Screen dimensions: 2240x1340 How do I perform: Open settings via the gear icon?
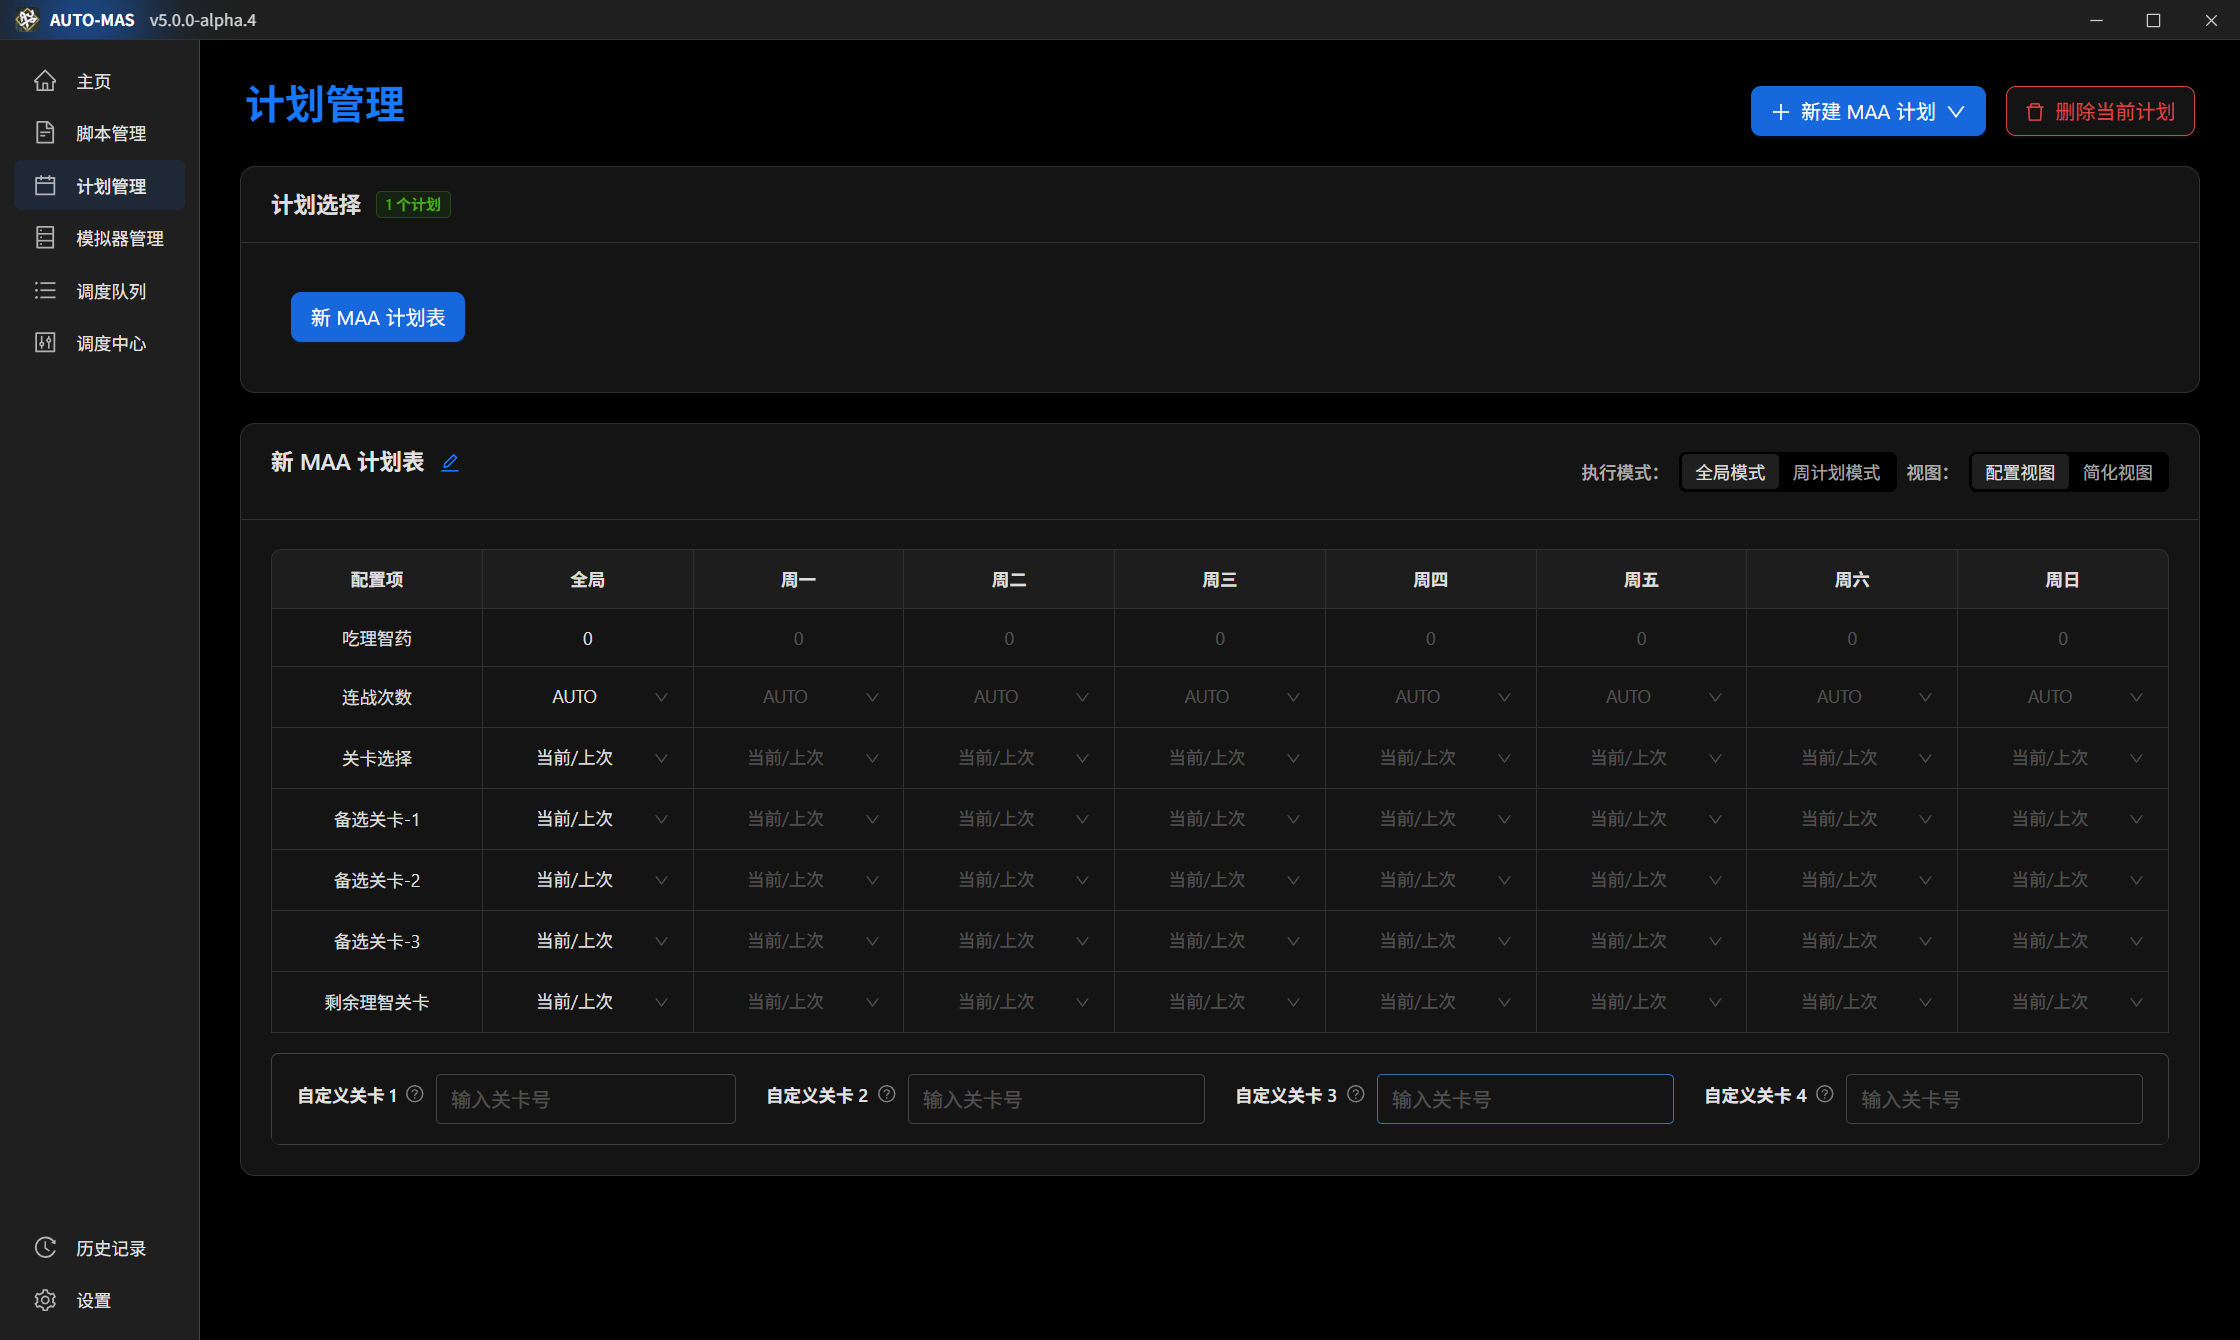(45, 1300)
